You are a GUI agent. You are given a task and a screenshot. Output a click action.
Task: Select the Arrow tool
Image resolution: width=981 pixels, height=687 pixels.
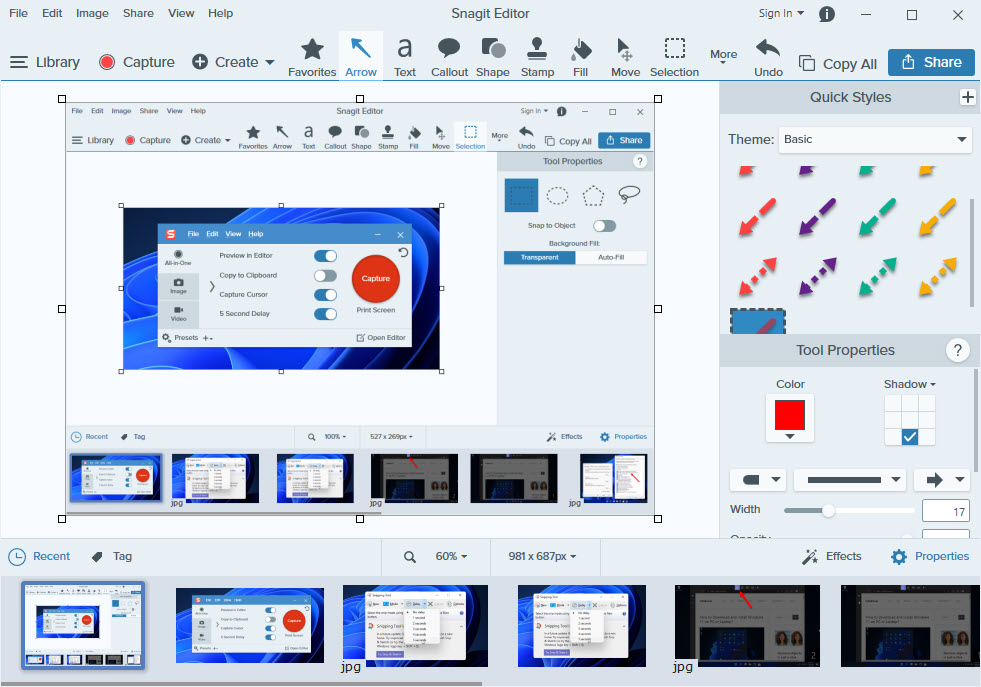coord(361,58)
